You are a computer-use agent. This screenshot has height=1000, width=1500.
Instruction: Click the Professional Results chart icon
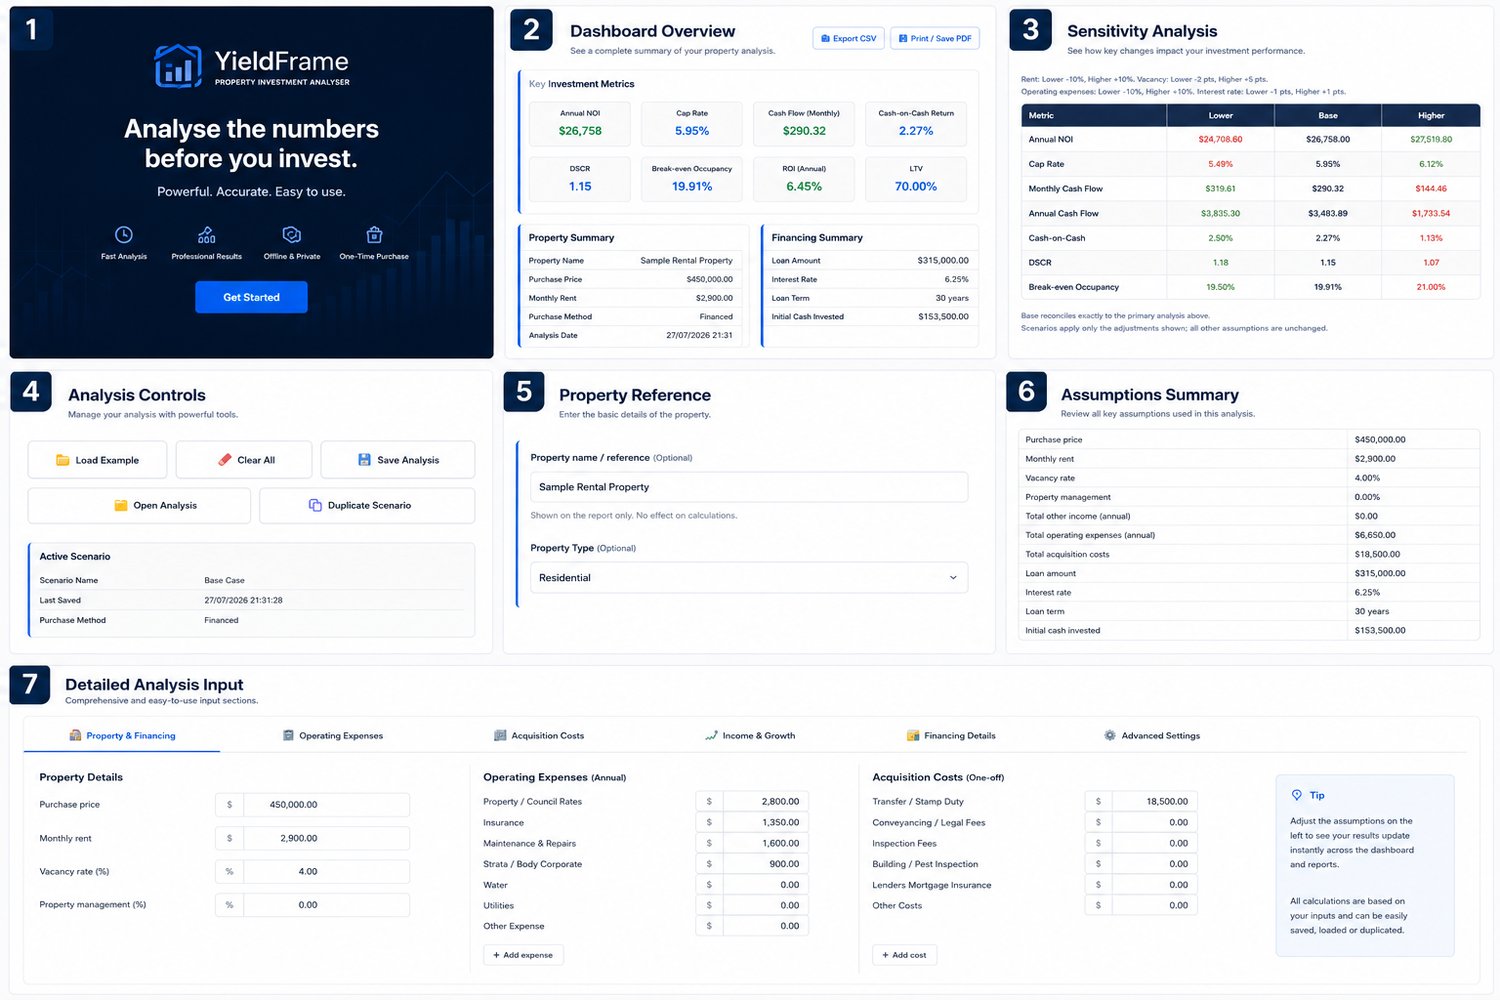pyautogui.click(x=206, y=235)
